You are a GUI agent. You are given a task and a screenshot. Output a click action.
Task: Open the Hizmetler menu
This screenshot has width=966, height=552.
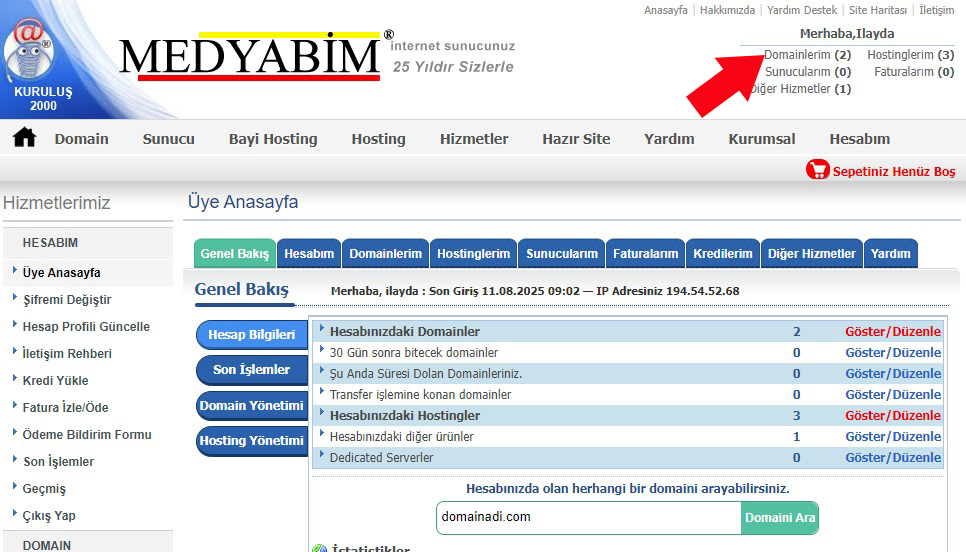(x=474, y=139)
